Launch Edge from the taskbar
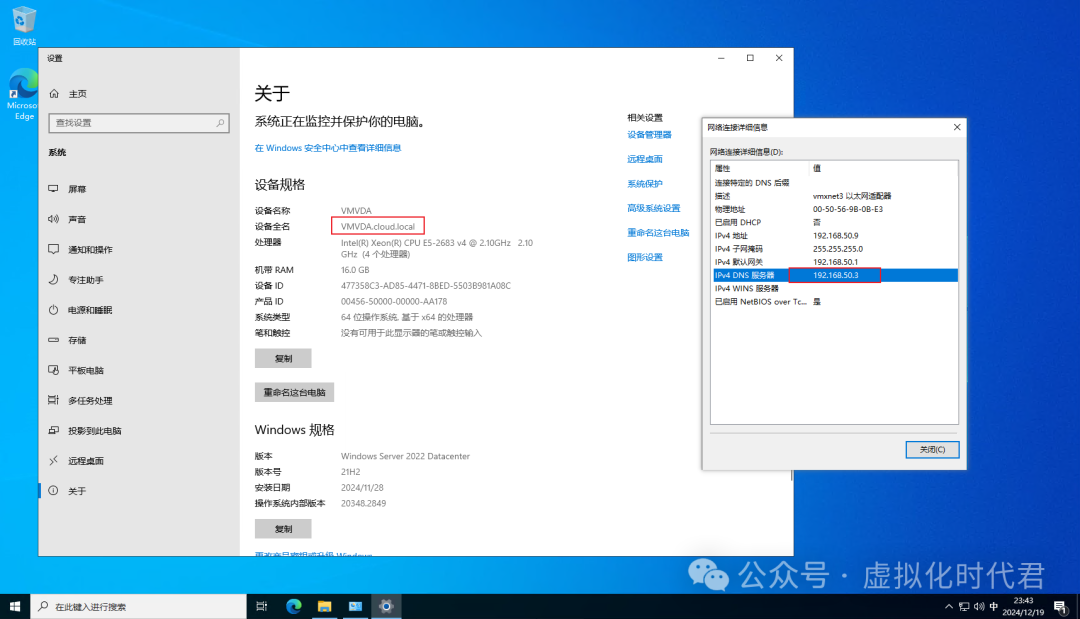This screenshot has height=619, width=1080. (294, 607)
